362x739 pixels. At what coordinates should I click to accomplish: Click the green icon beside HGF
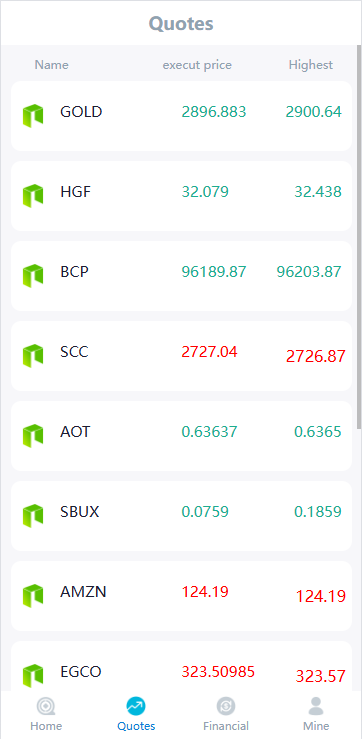coord(33,196)
